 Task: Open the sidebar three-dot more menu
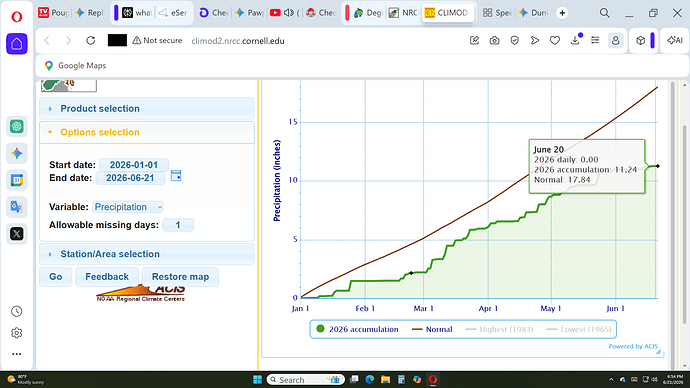click(17, 354)
